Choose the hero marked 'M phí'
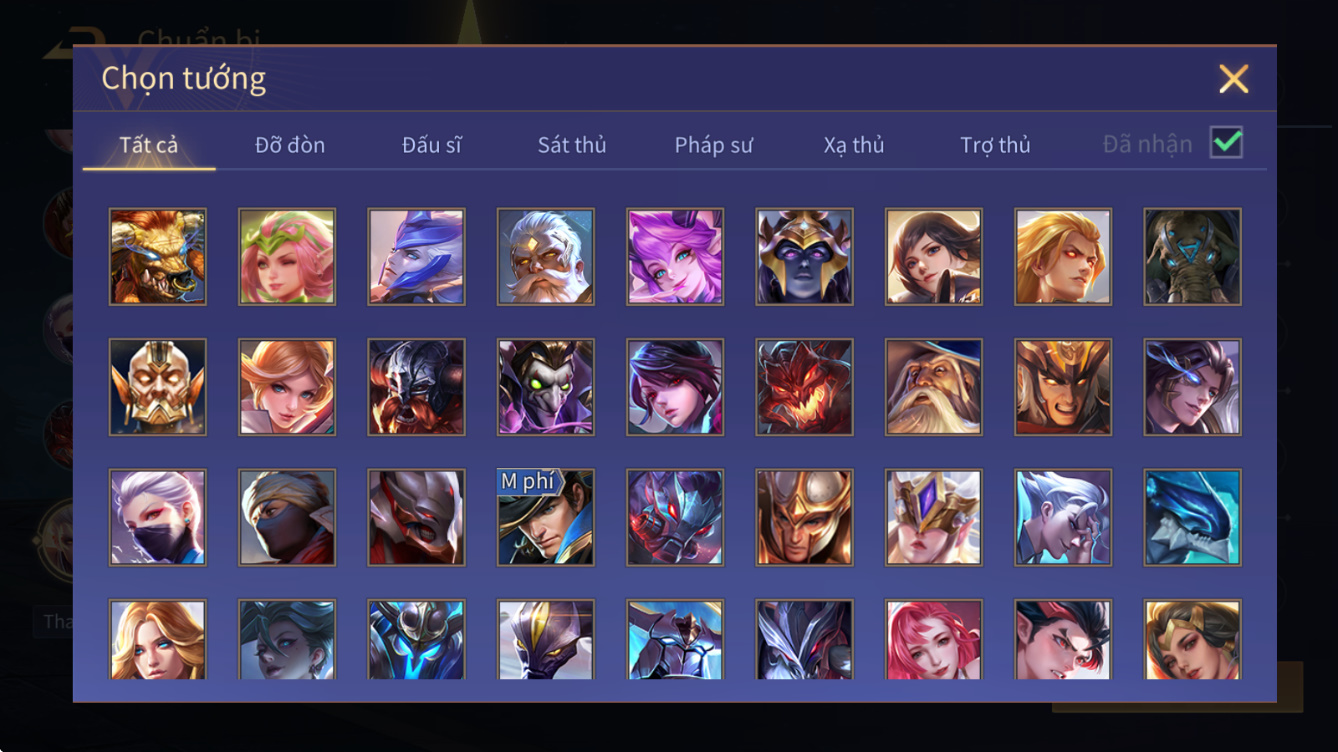 pos(546,518)
